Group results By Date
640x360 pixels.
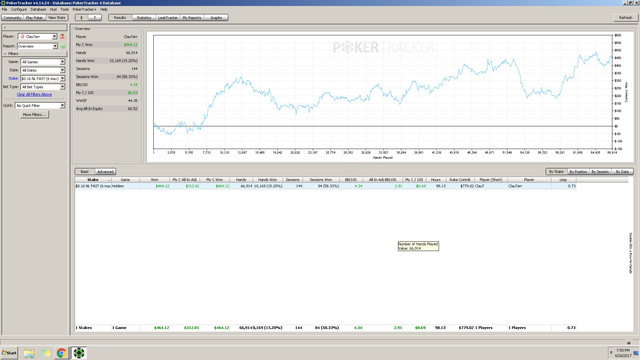[622, 171]
